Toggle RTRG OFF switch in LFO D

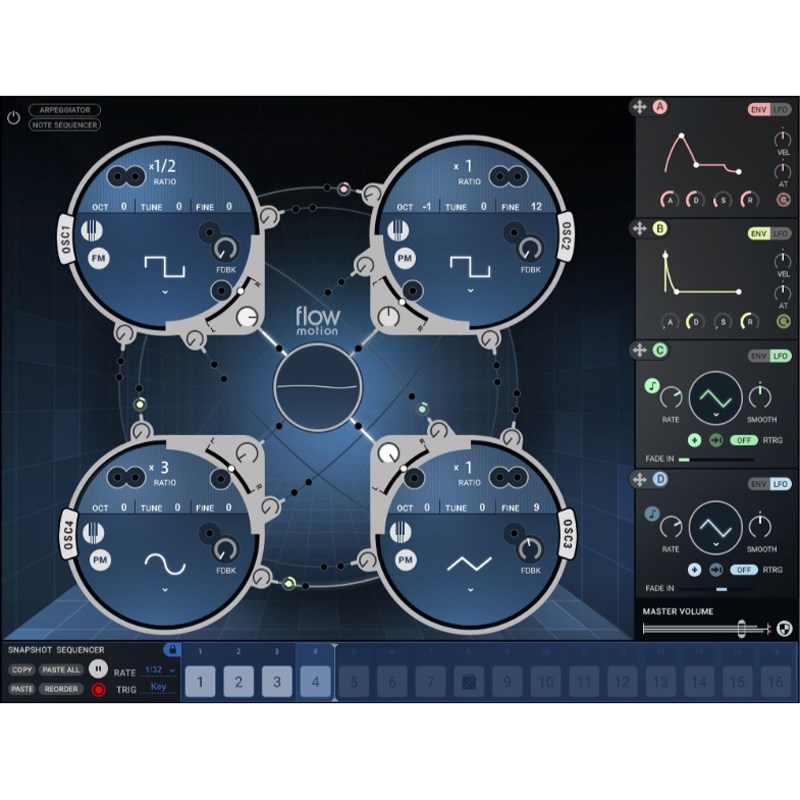point(743,569)
